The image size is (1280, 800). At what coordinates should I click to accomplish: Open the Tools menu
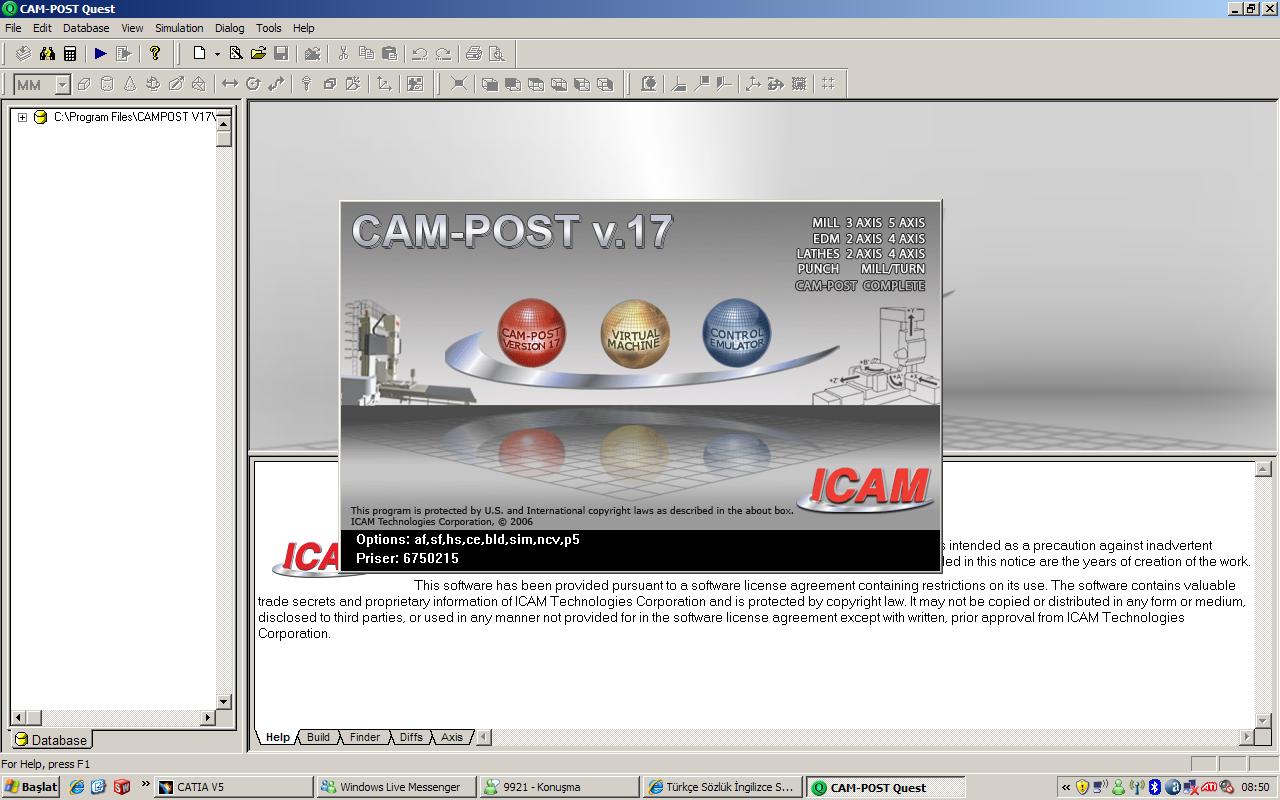pos(269,28)
